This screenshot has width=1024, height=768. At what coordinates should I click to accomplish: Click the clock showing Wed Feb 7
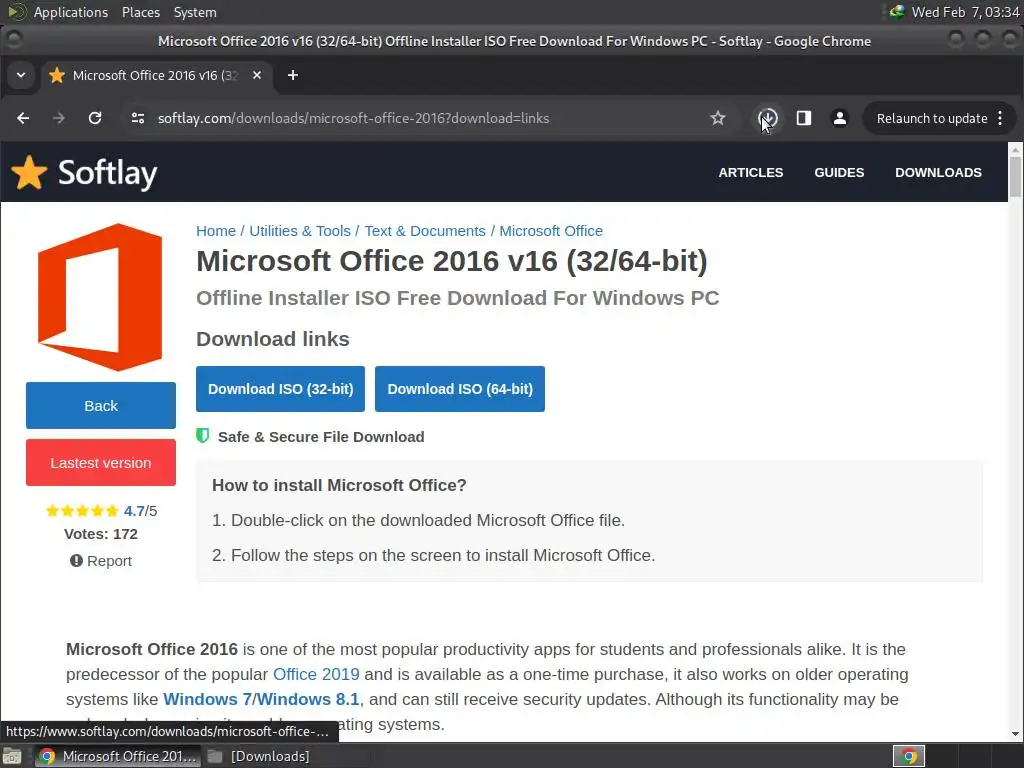965,12
